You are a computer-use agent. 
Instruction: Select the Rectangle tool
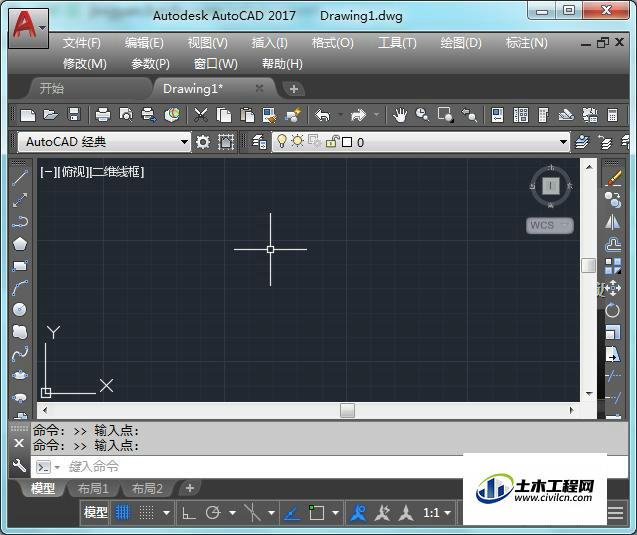click(x=20, y=266)
